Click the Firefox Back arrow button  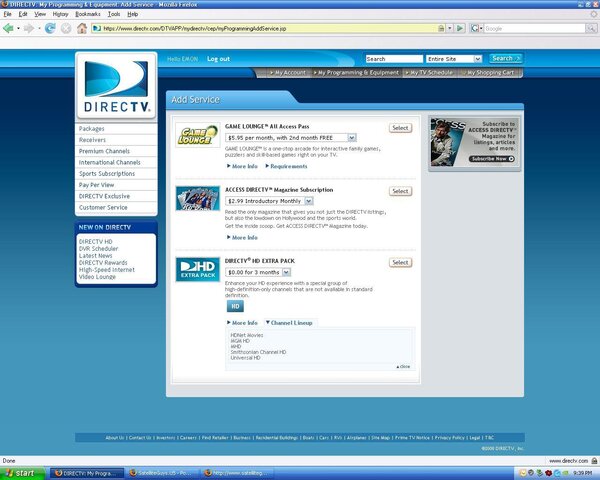click(8, 28)
